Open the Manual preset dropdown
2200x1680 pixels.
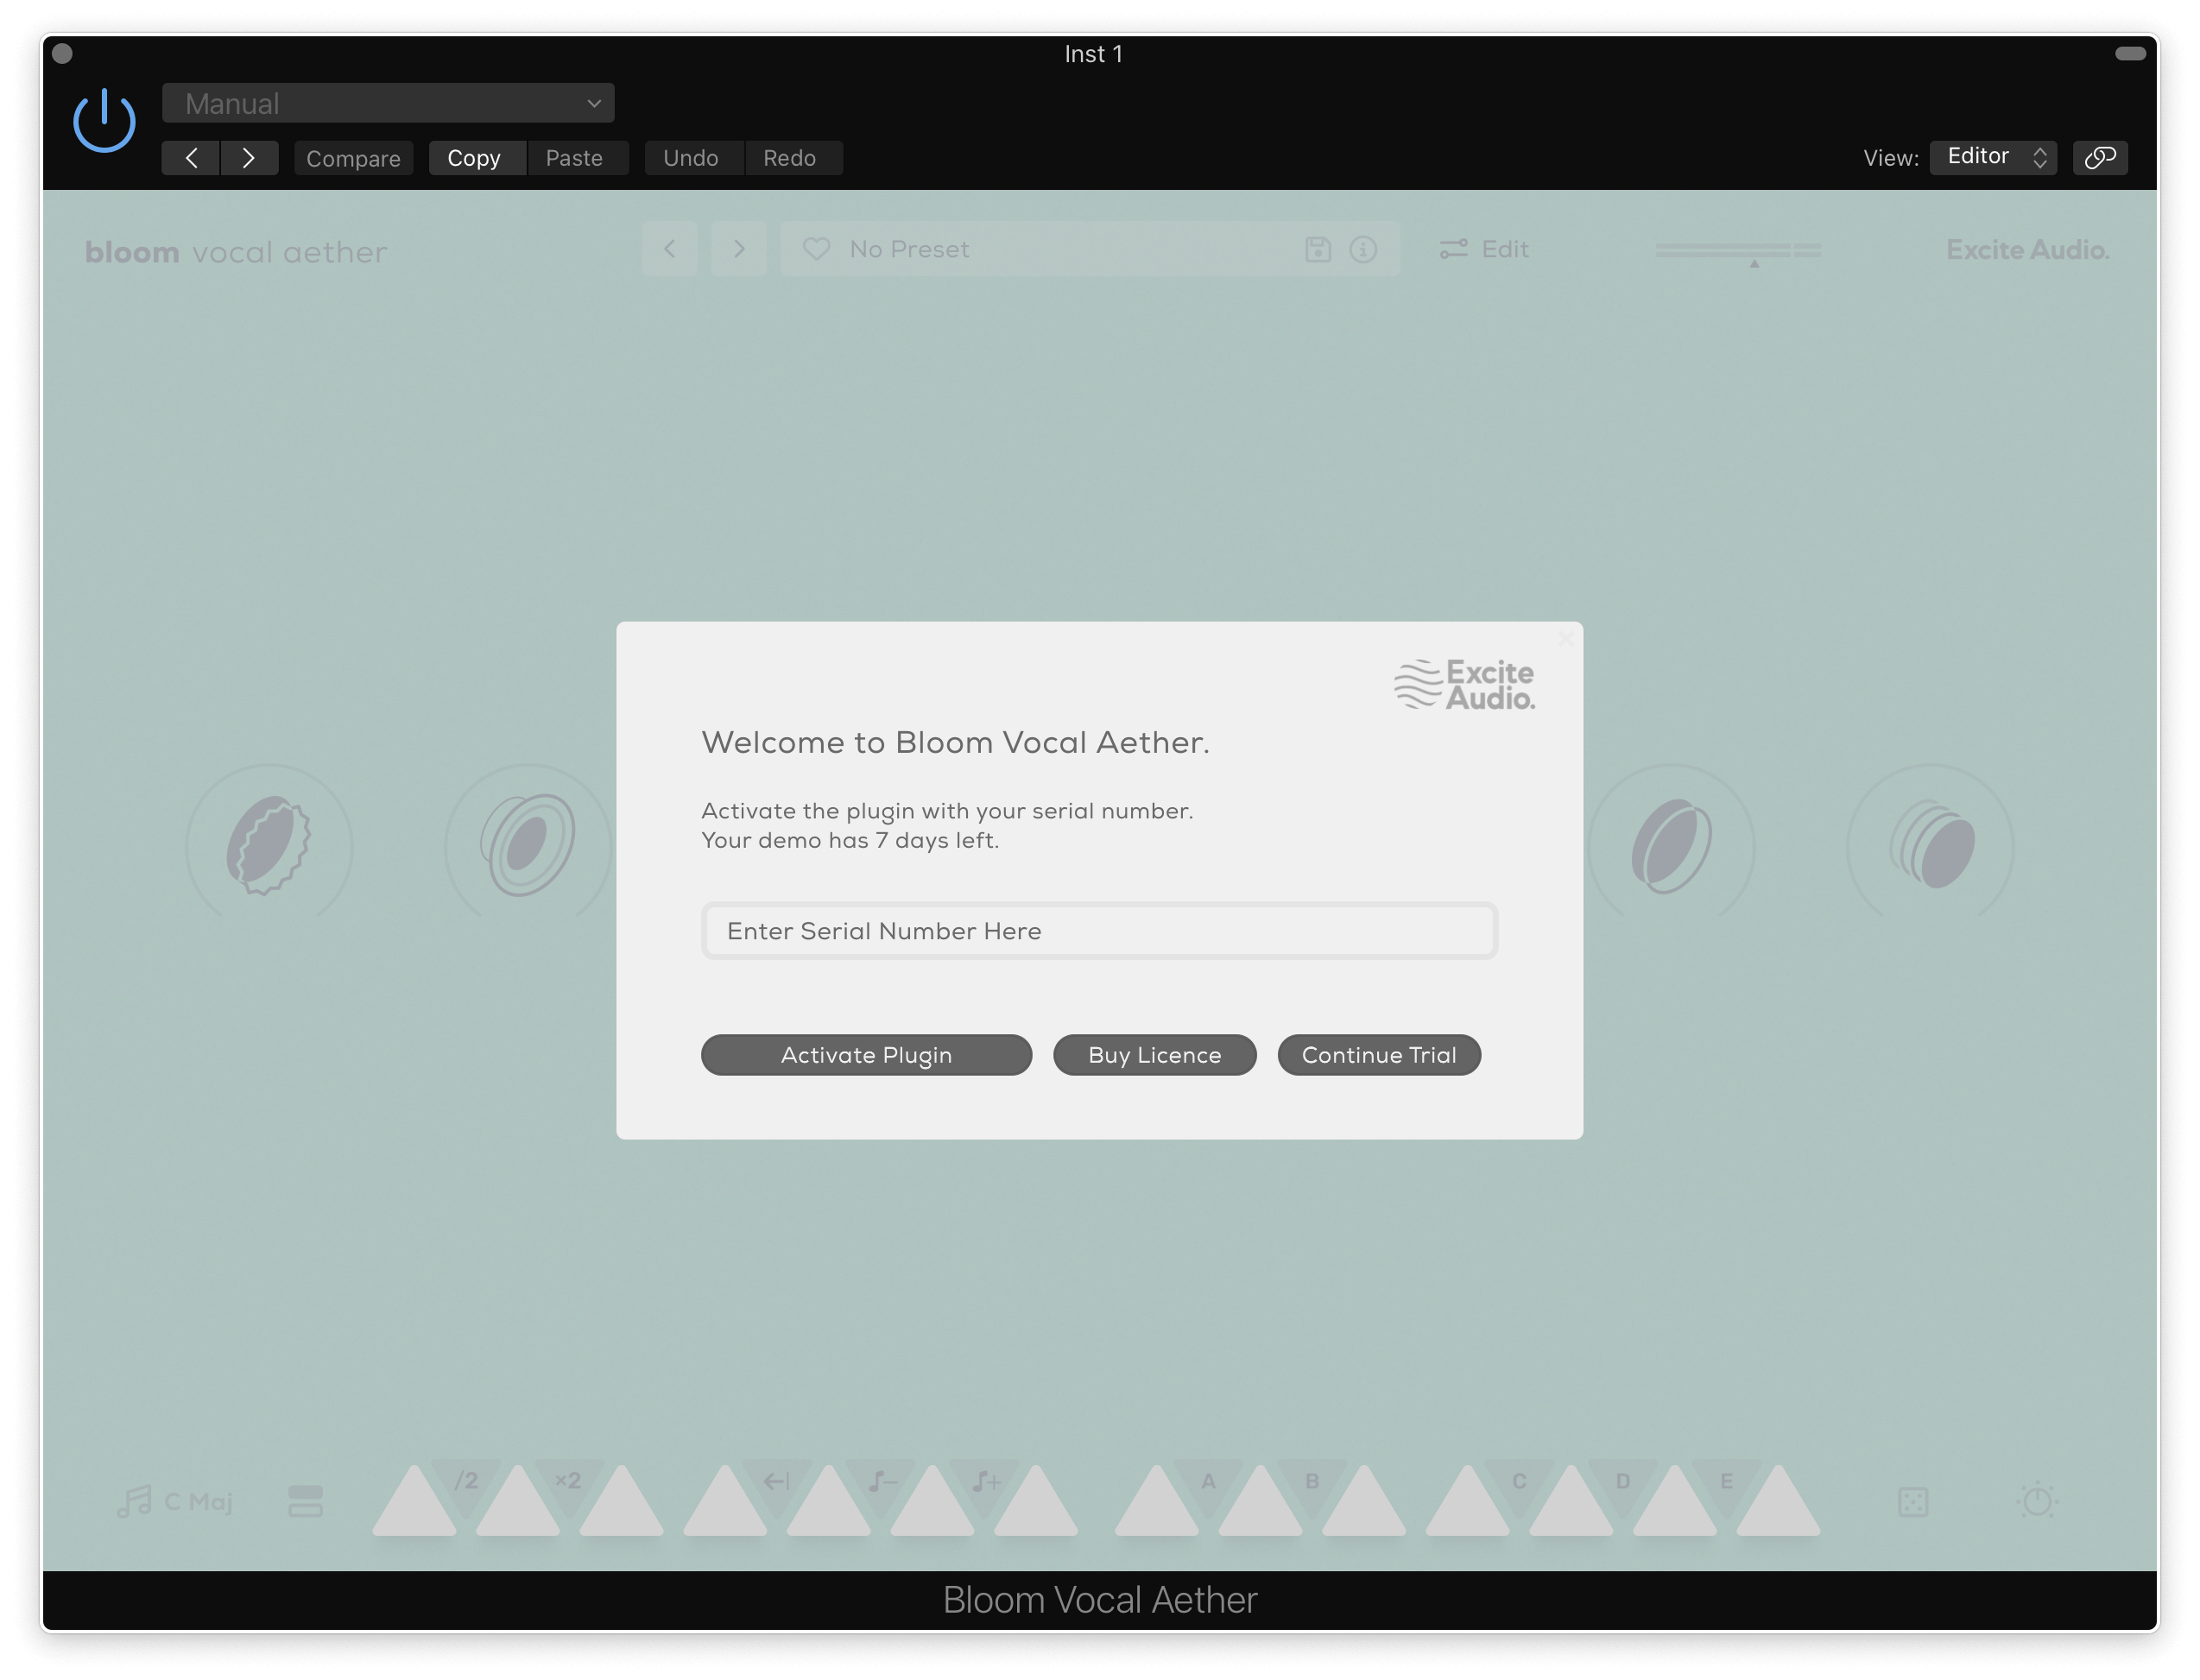[388, 104]
